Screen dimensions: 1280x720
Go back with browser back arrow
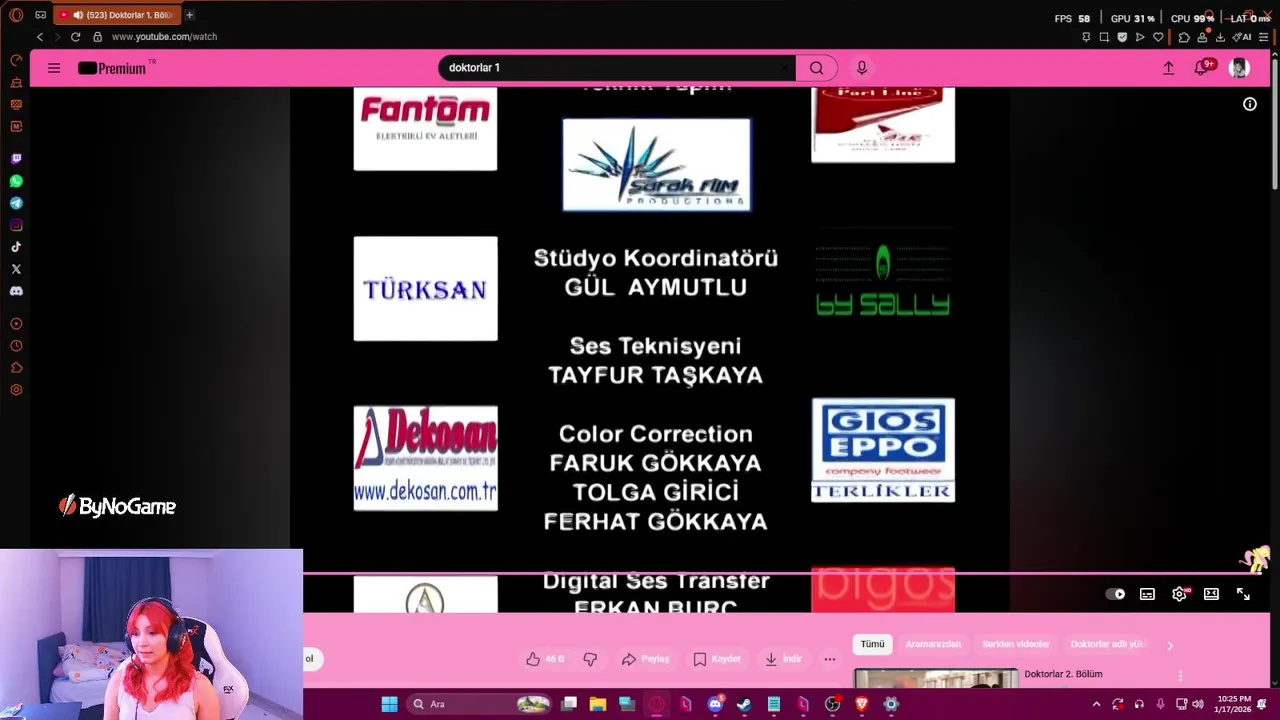(x=40, y=37)
